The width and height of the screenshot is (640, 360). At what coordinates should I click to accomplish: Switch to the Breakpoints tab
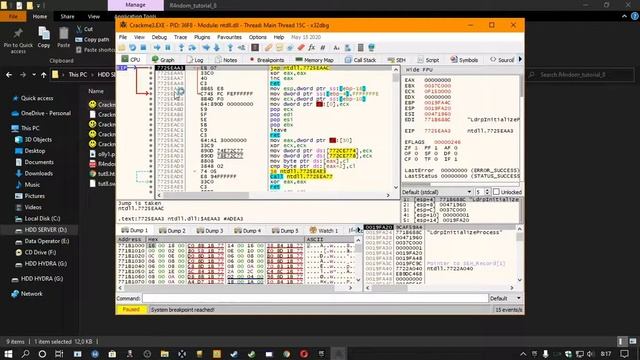click(x=266, y=60)
